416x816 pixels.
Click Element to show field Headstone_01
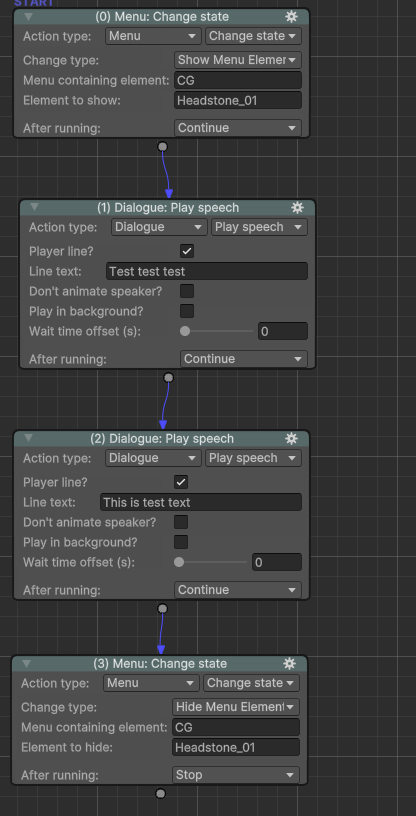(x=237, y=100)
